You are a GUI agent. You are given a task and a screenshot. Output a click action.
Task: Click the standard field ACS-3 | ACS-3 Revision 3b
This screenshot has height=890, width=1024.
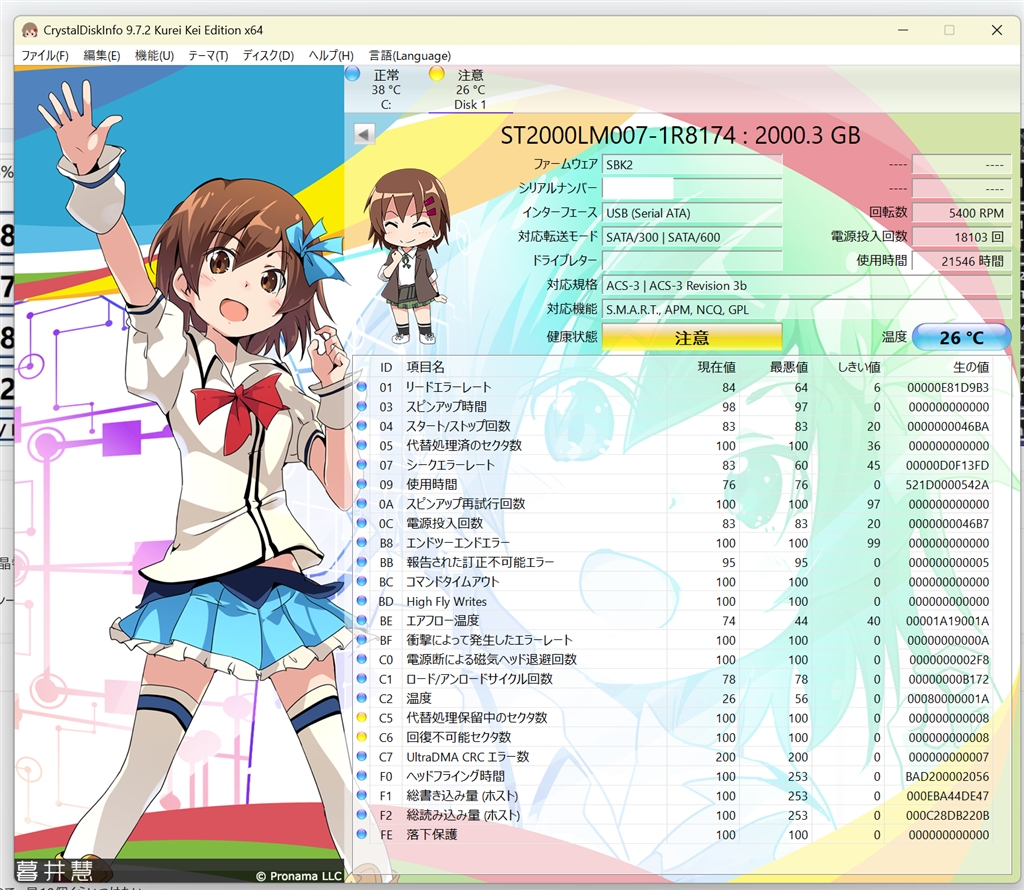(807, 285)
